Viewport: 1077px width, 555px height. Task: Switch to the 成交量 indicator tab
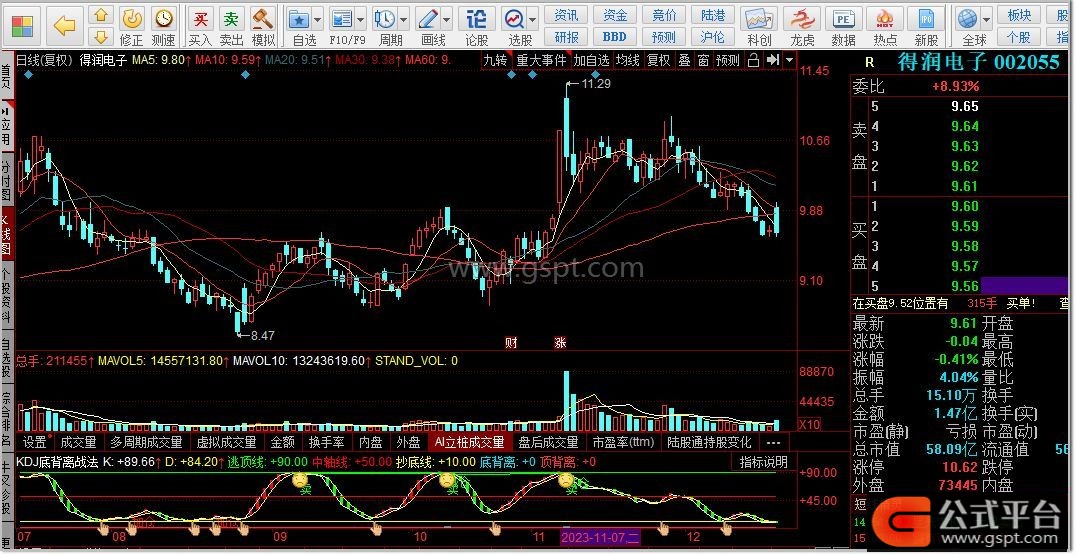click(78, 442)
